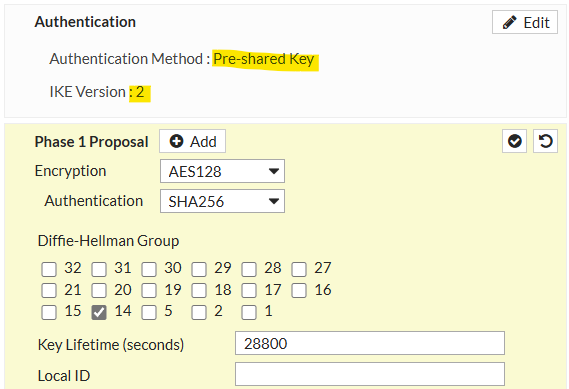Open the Encryption AES128 dropdown
This screenshot has width=569, height=389.
tap(222, 171)
